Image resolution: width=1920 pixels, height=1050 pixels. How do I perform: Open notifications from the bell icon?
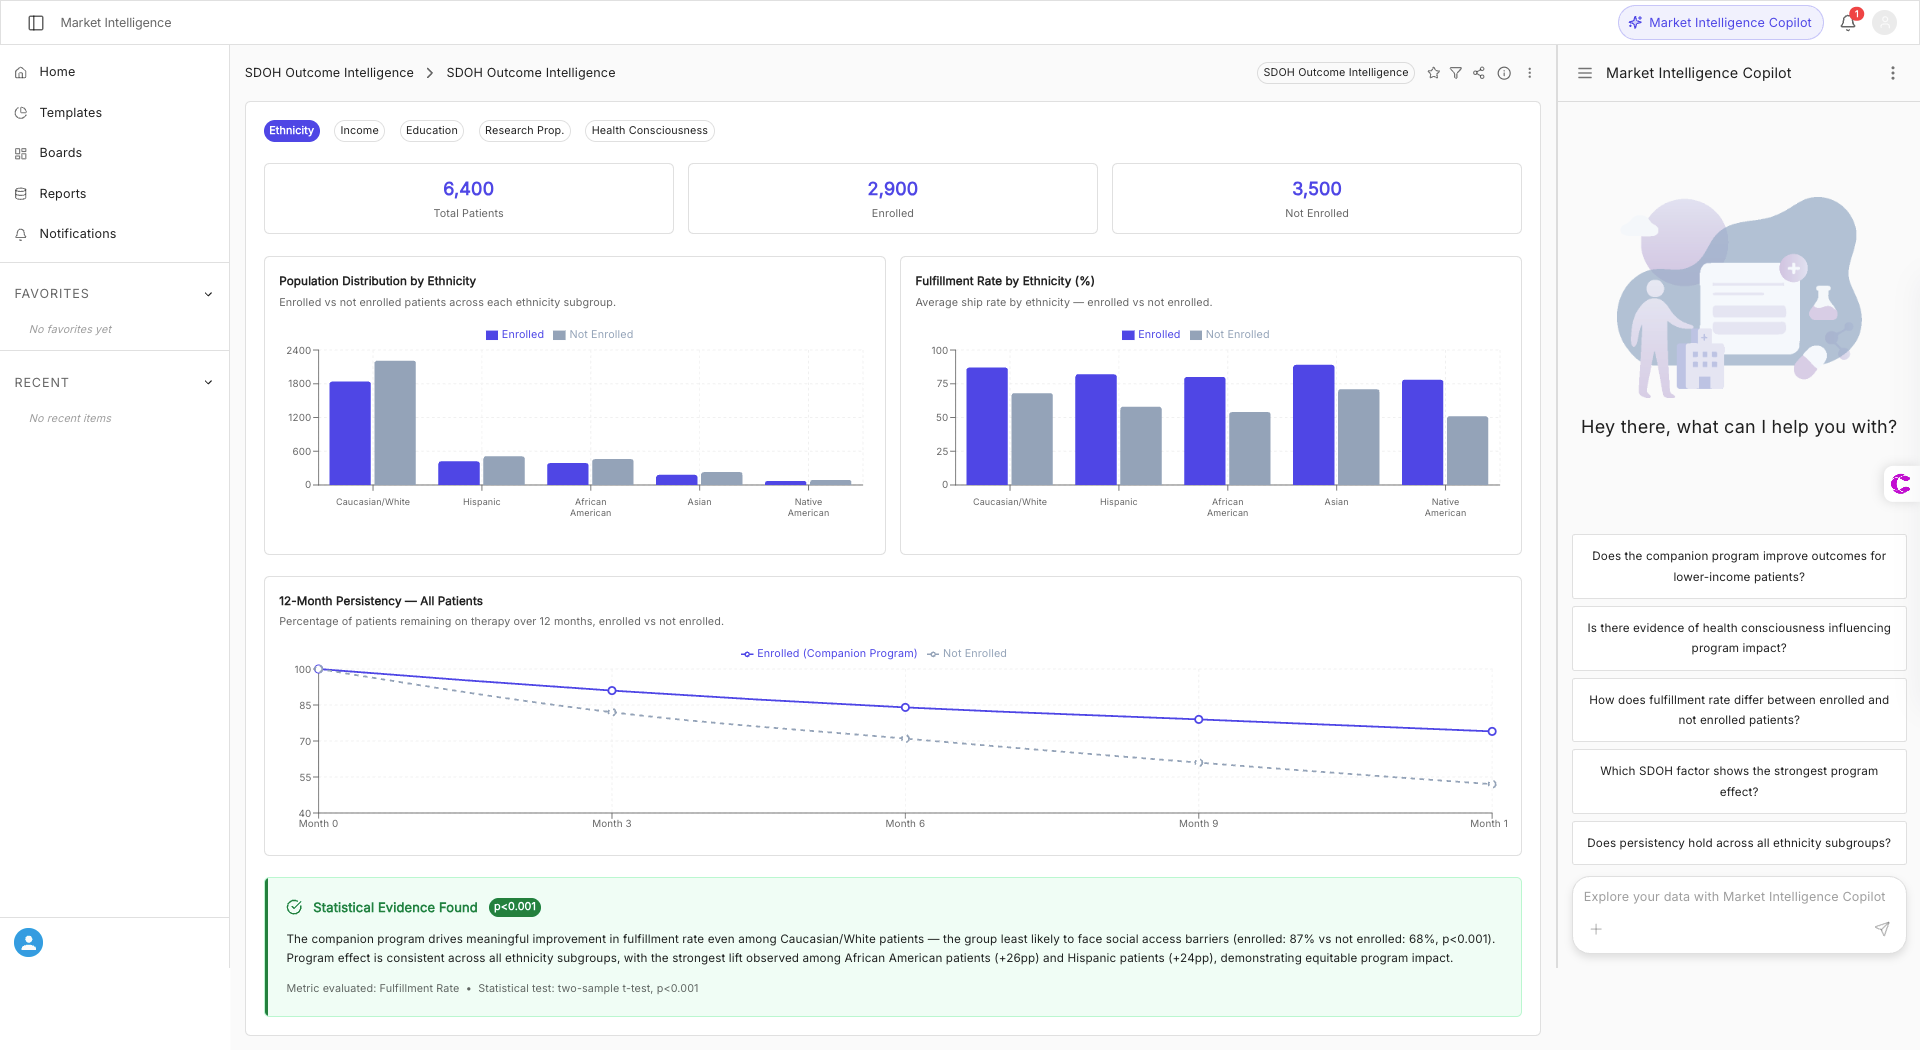click(x=1847, y=21)
